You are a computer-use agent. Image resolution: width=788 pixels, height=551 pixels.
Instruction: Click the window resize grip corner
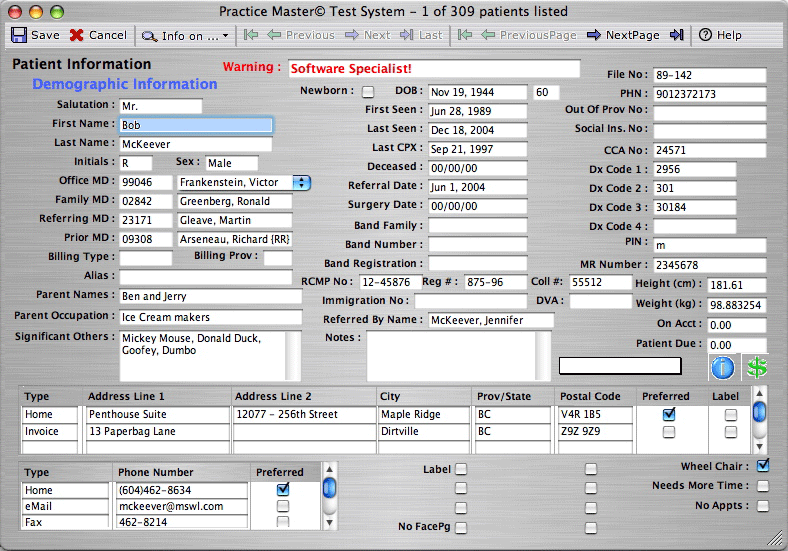(775, 538)
